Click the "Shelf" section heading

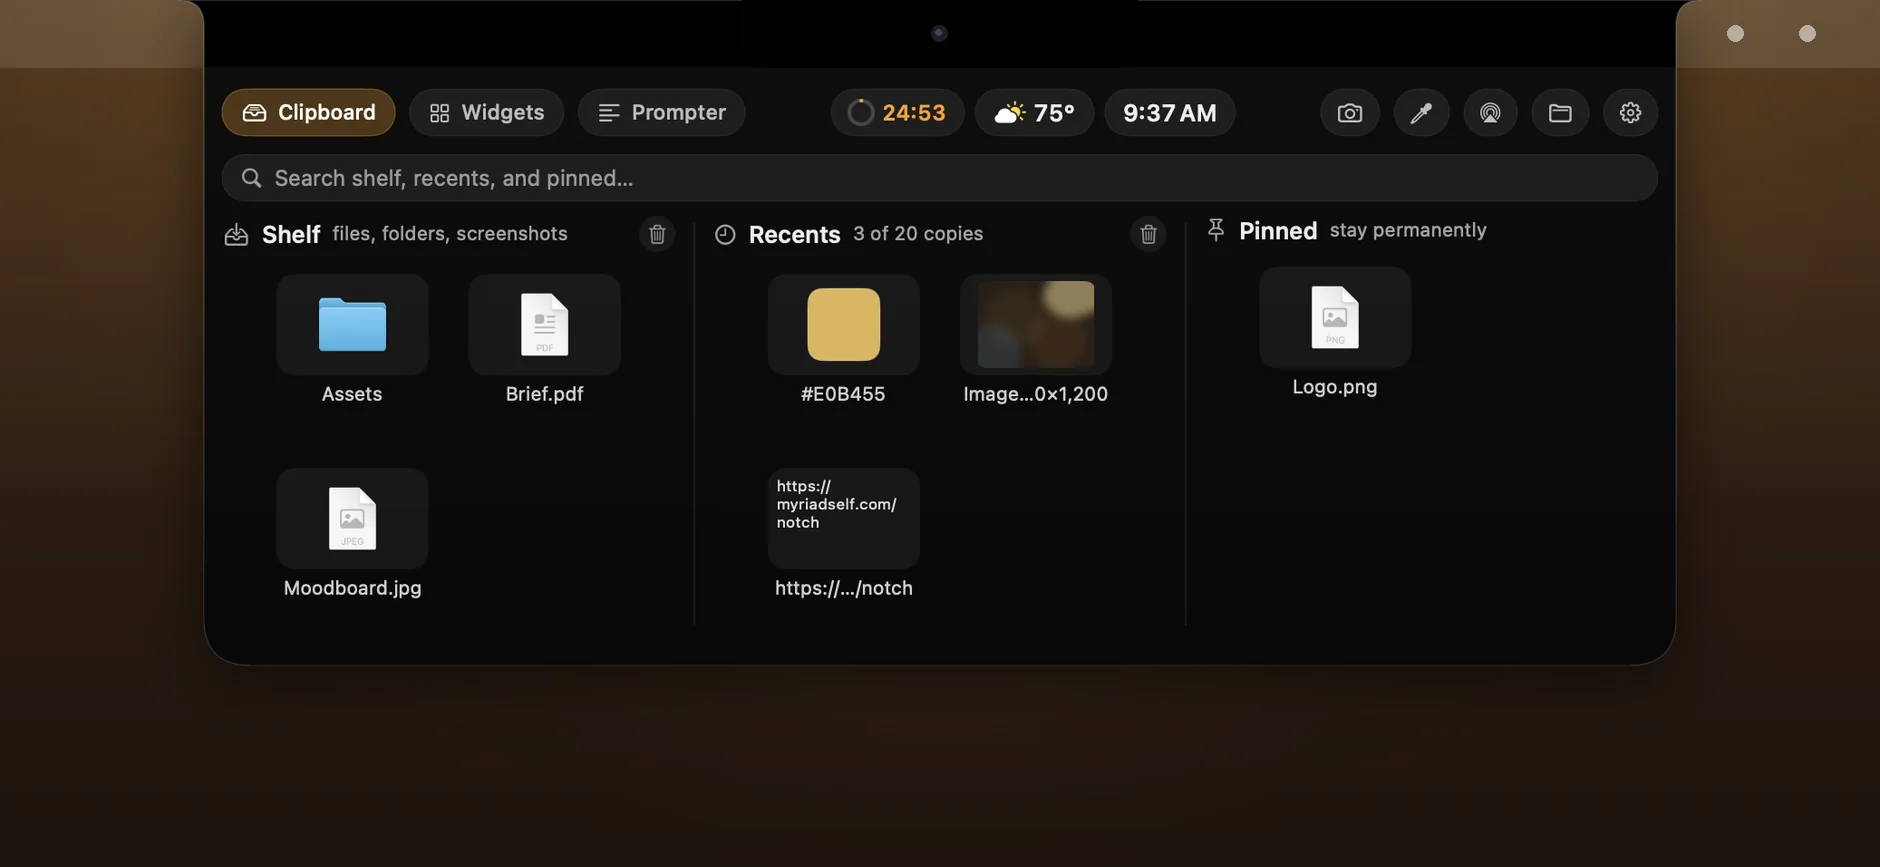(x=291, y=234)
